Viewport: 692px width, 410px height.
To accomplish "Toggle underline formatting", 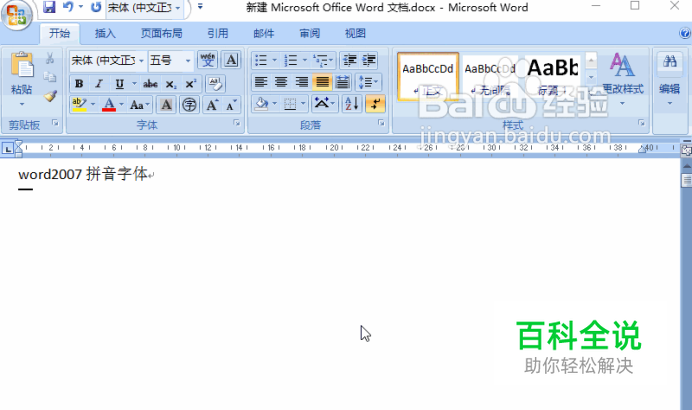I will coord(119,83).
